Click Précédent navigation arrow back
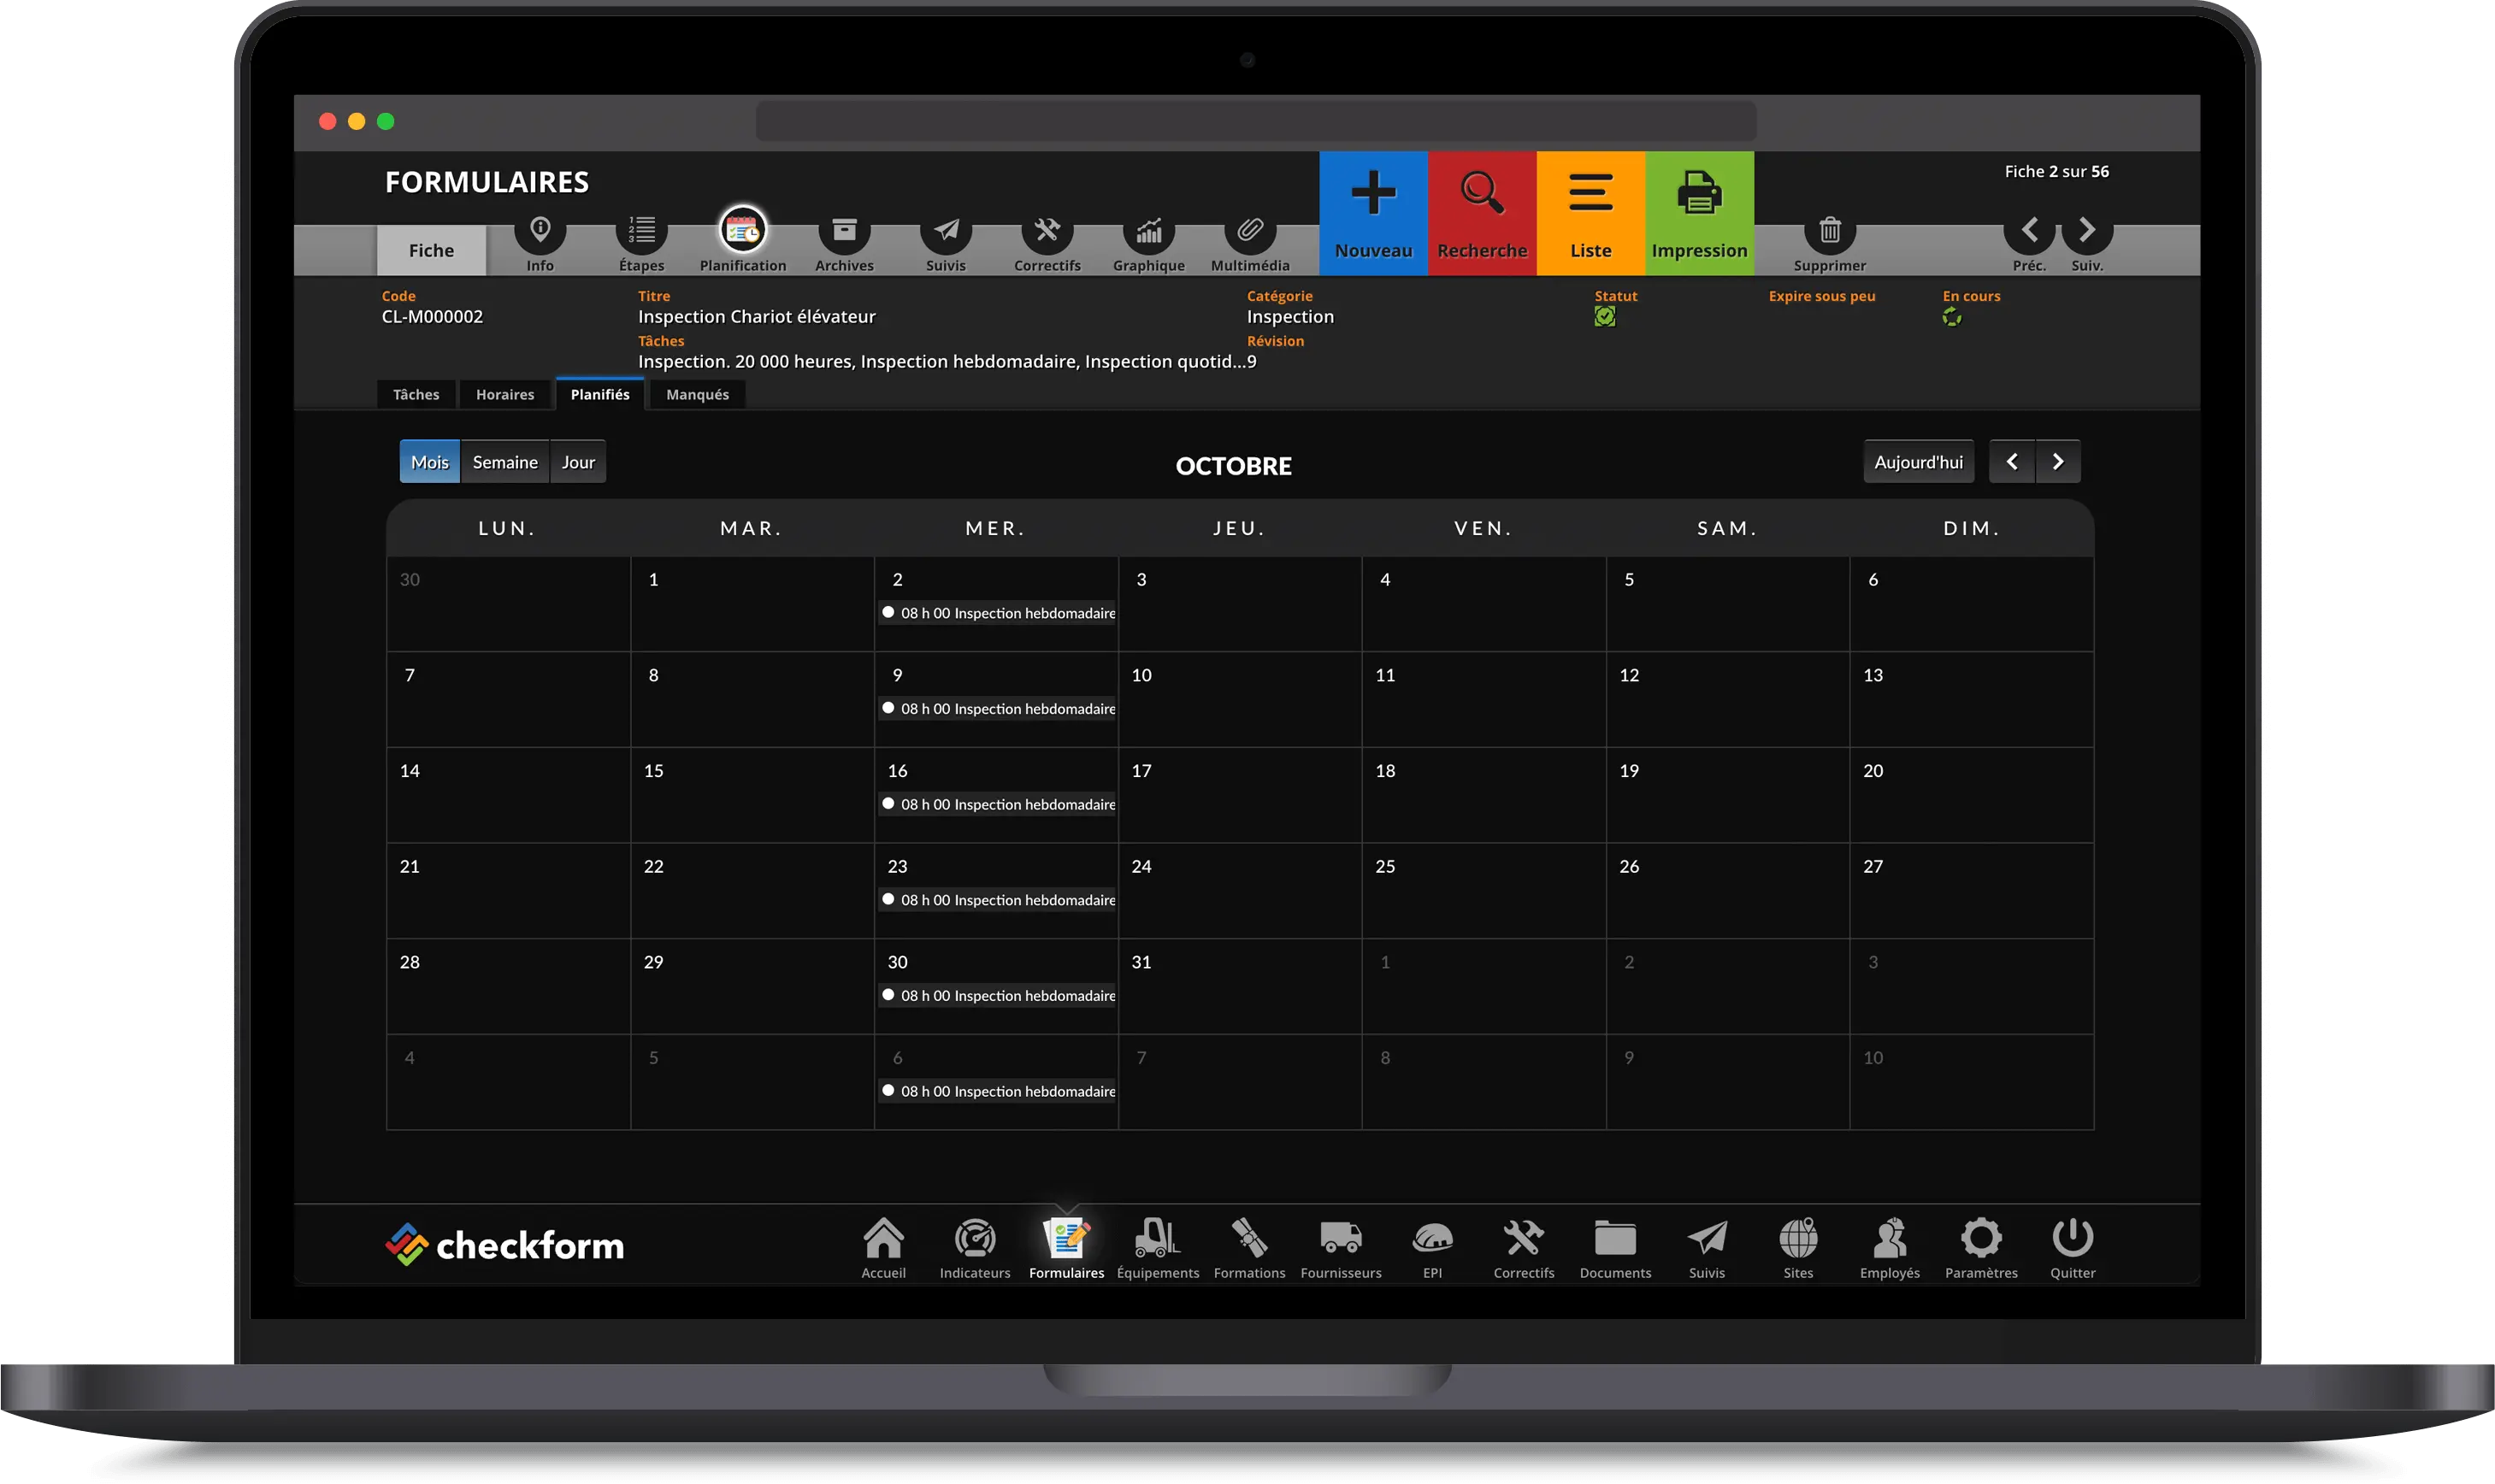 point(2030,230)
